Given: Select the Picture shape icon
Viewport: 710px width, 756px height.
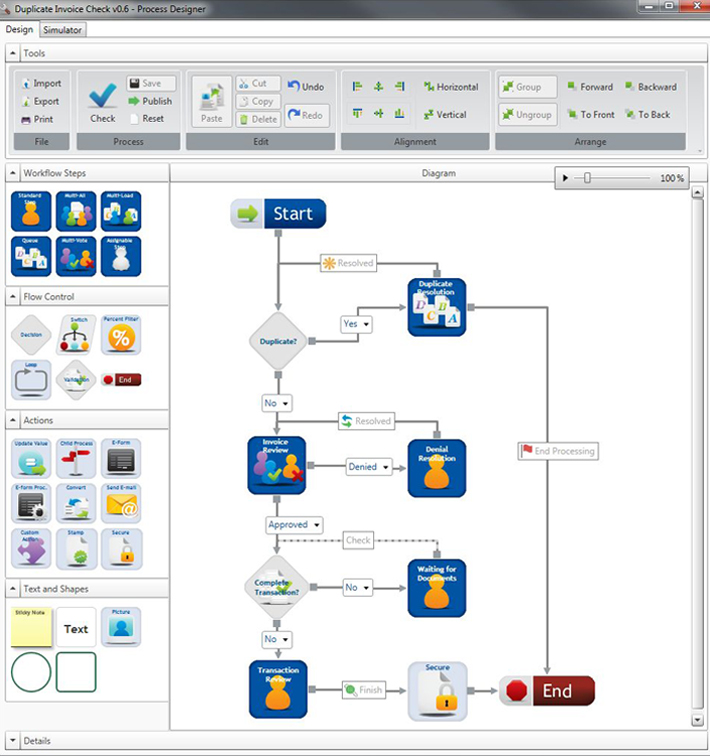Looking at the screenshot, I should pyautogui.click(x=121, y=627).
